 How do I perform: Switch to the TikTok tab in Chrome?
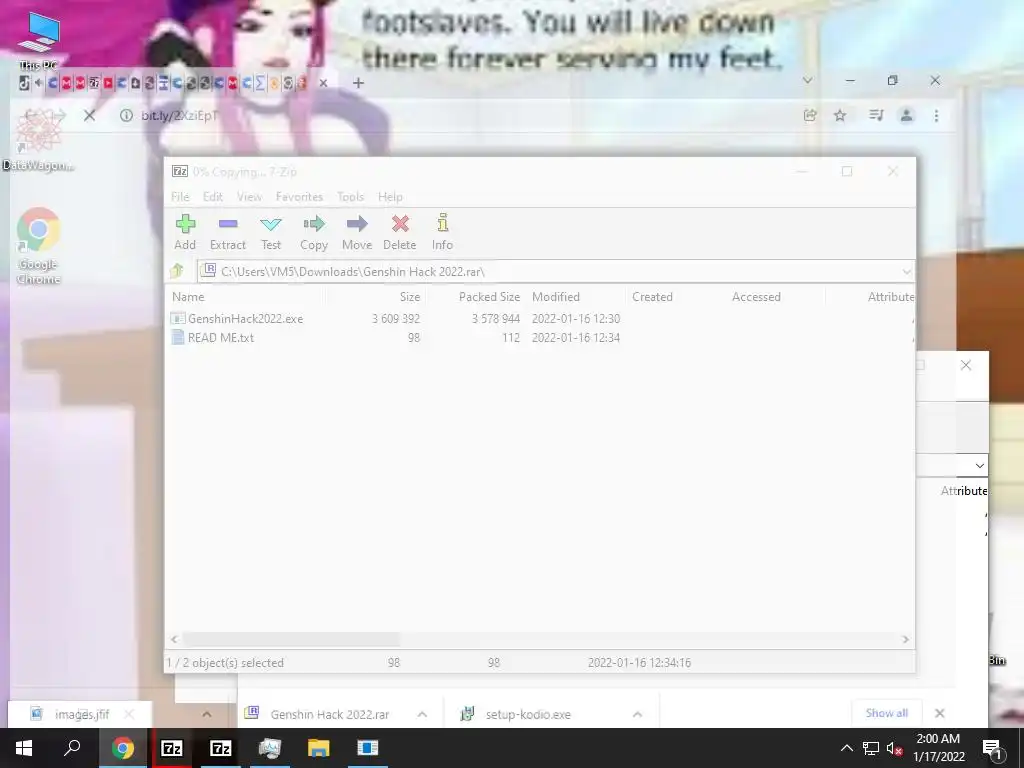(x=24, y=83)
